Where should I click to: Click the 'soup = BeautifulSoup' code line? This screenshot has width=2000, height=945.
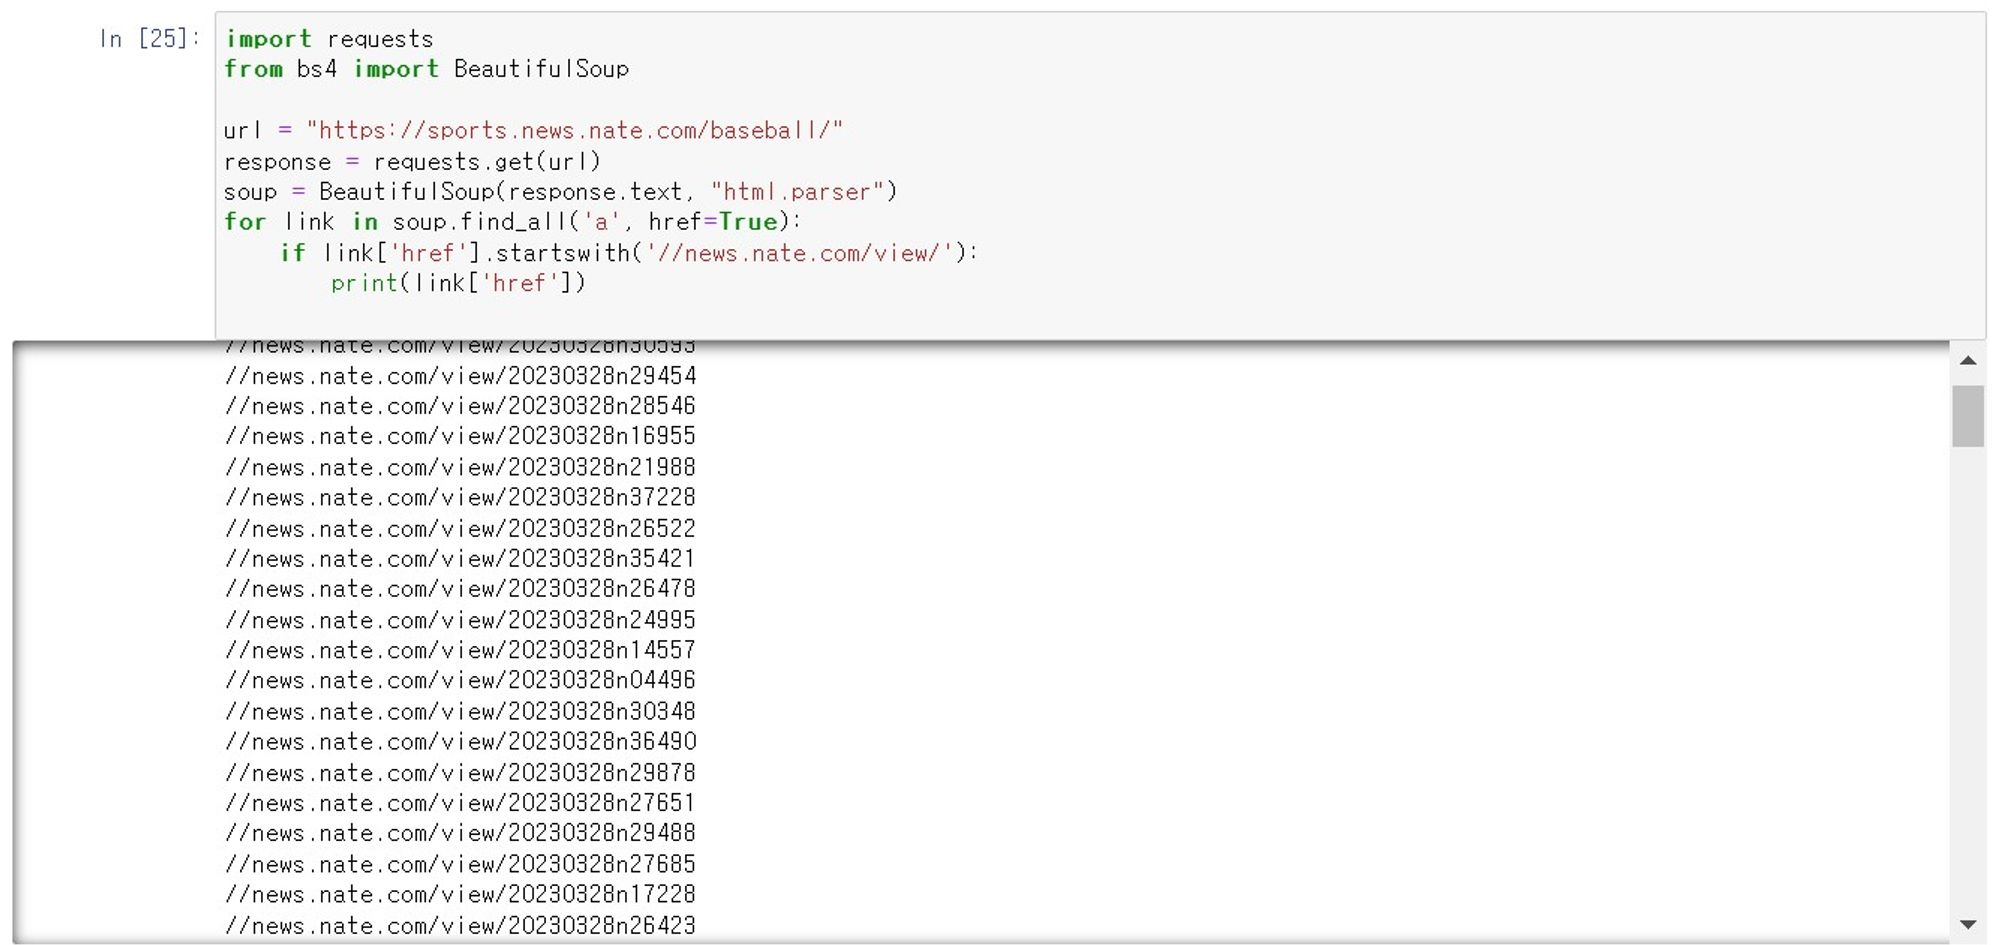pyautogui.click(x=561, y=192)
